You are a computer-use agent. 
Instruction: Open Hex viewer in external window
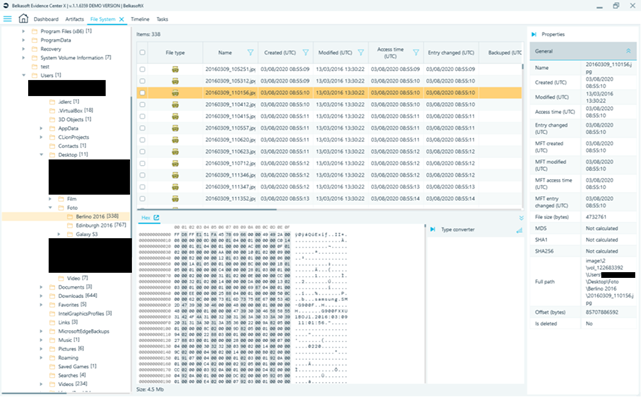[x=156, y=218]
